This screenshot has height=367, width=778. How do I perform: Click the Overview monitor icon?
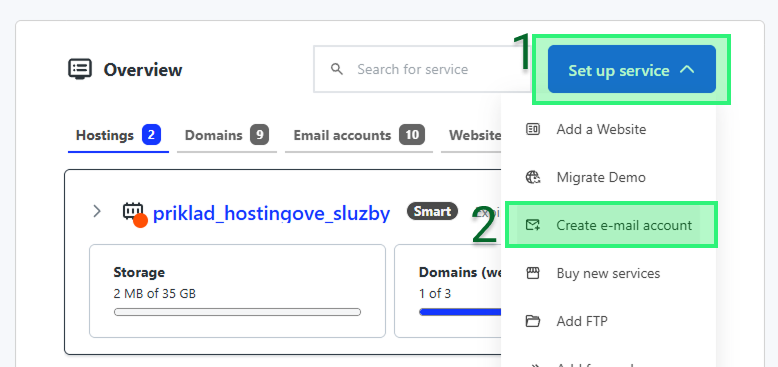(80, 69)
